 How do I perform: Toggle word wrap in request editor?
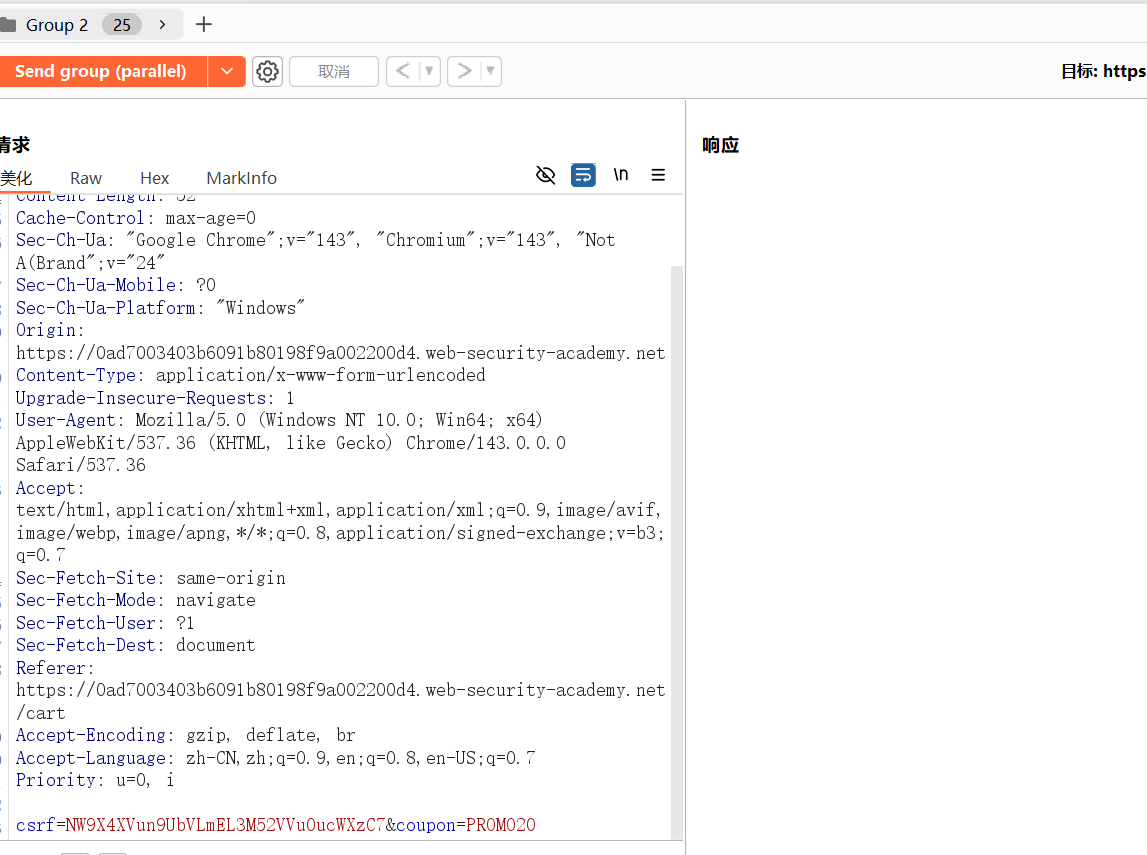tap(583, 175)
